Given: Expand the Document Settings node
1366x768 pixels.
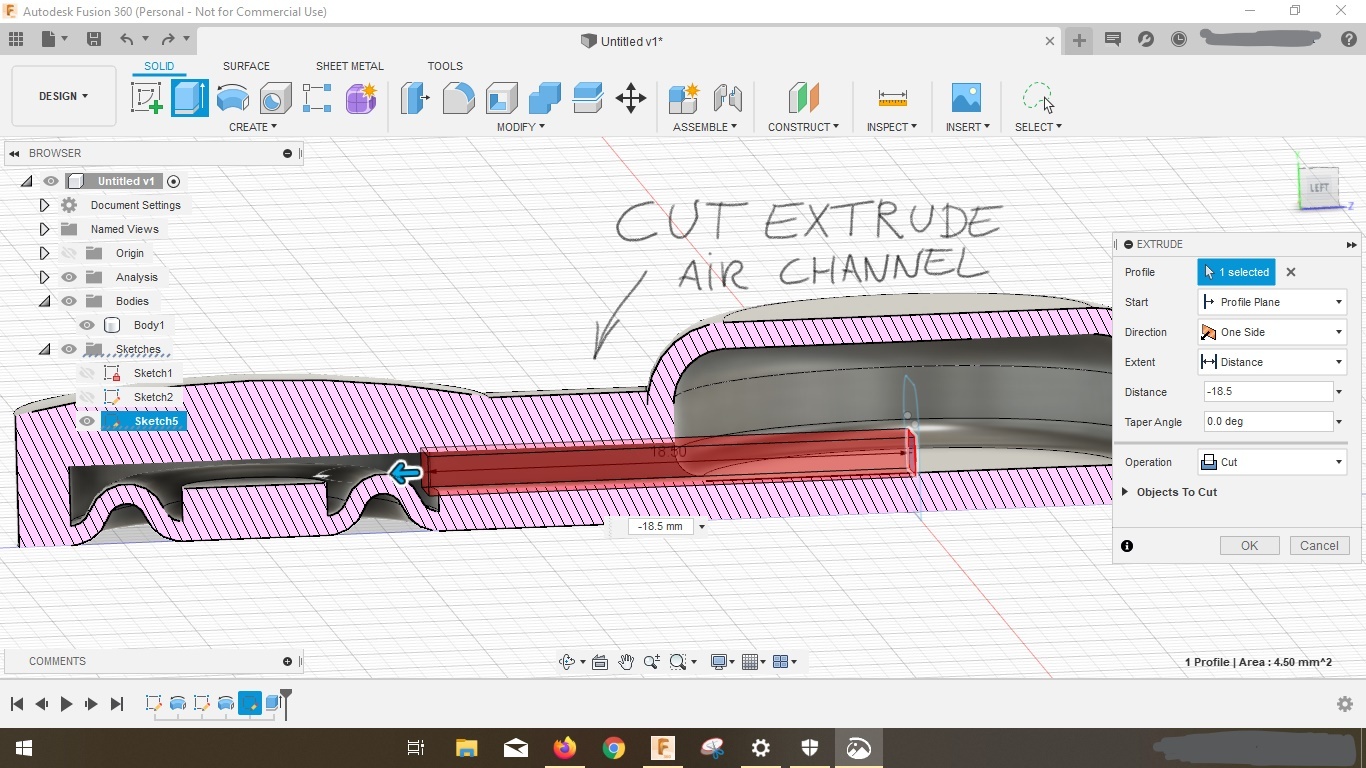Looking at the screenshot, I should coord(44,205).
